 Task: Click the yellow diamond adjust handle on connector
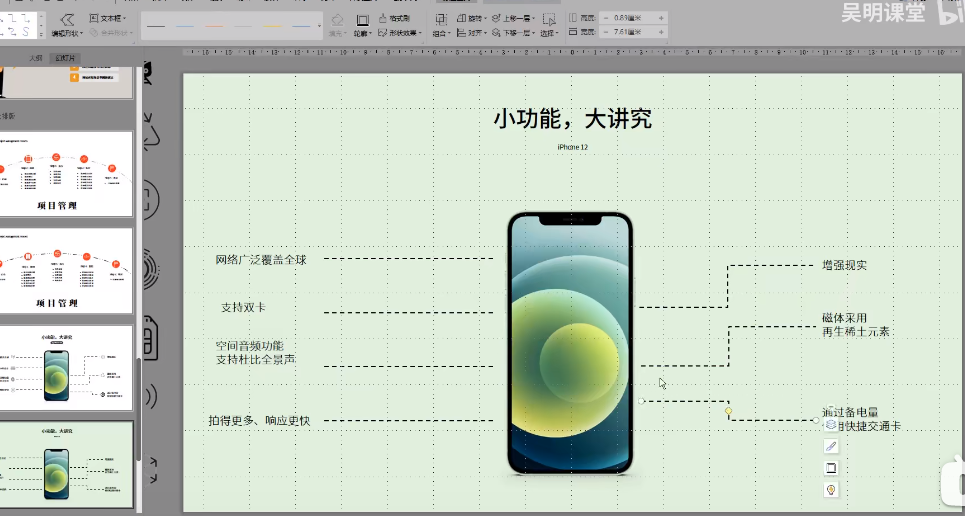tap(729, 411)
